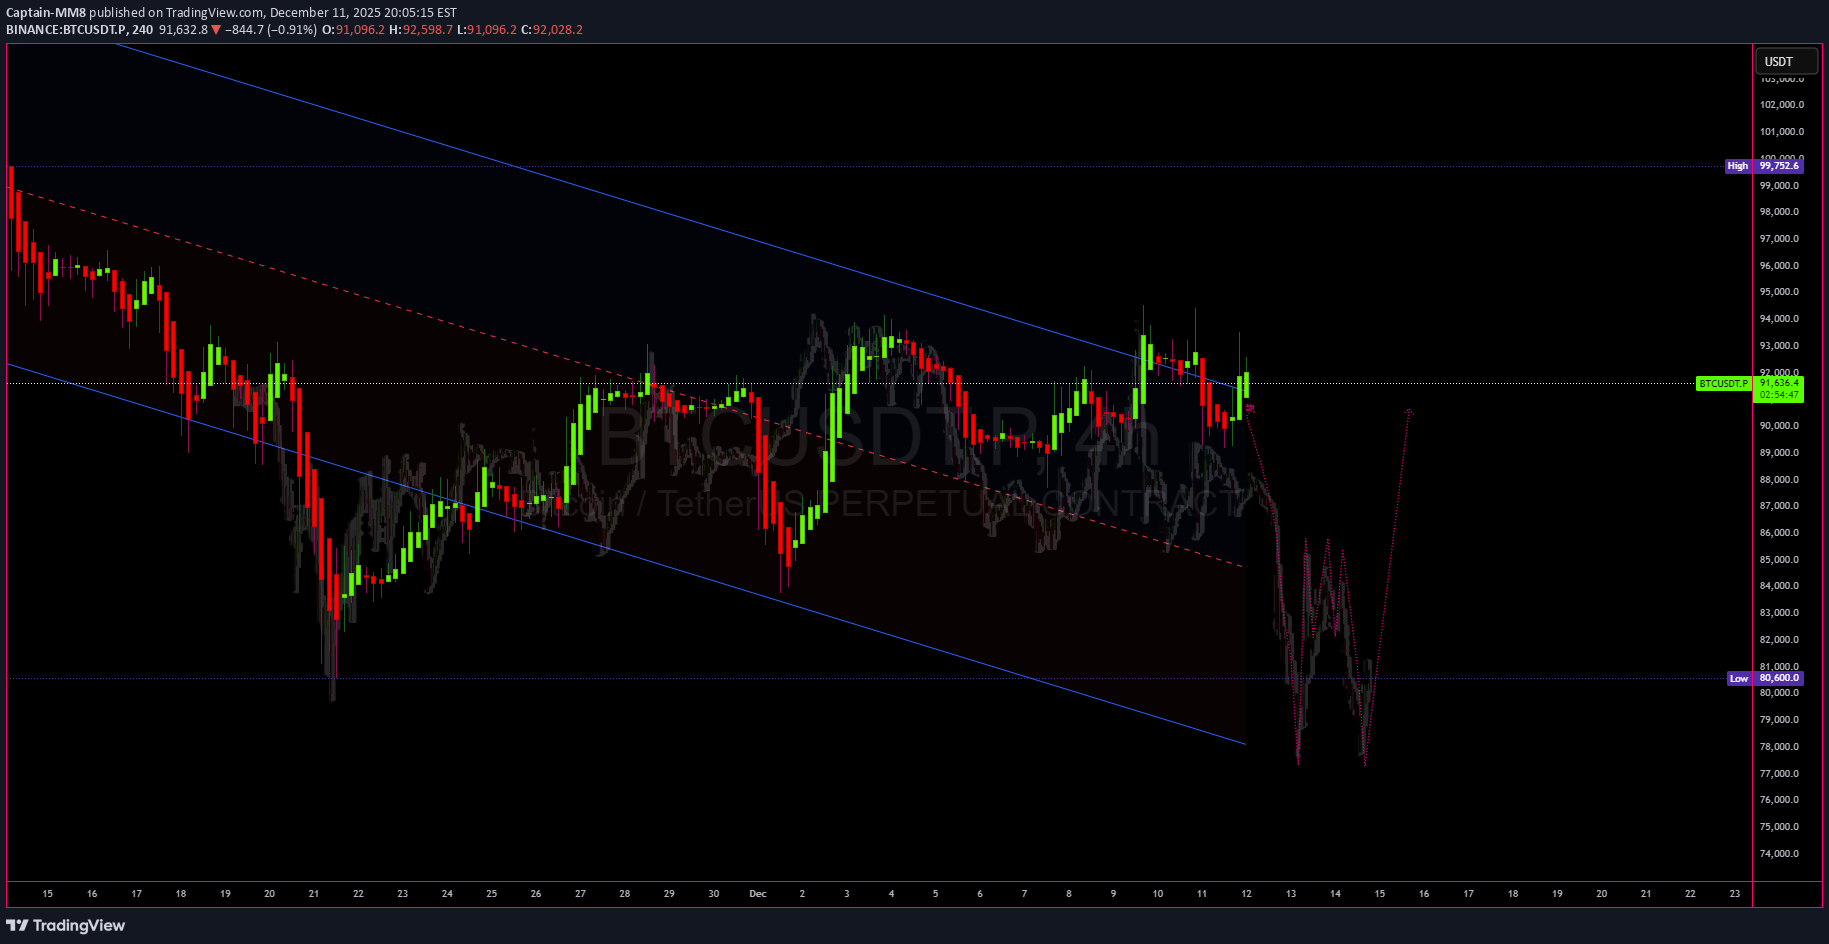Open the USDT currency dropdown
The width and height of the screenshot is (1829, 944).
tap(1786, 61)
